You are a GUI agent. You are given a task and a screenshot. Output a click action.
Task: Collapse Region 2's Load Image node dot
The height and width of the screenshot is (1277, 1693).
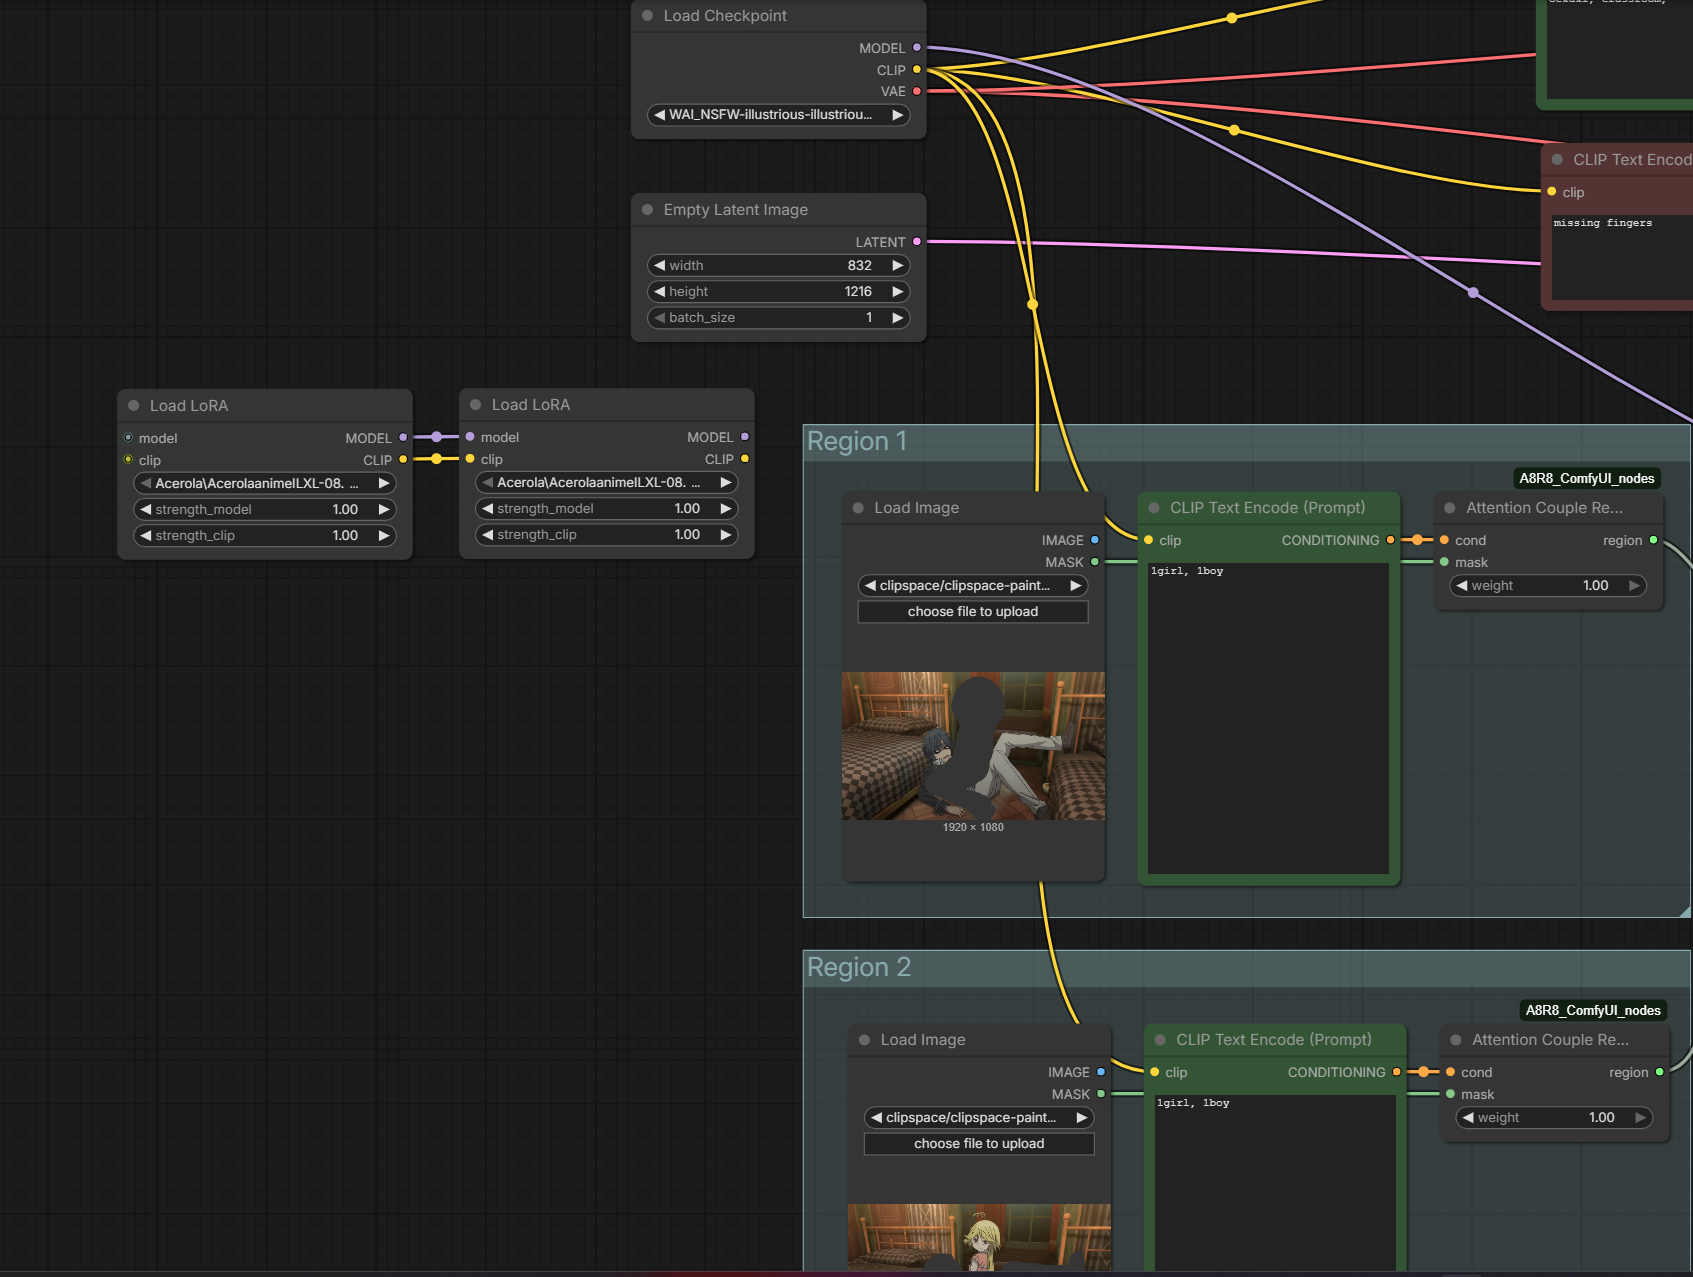point(864,1040)
